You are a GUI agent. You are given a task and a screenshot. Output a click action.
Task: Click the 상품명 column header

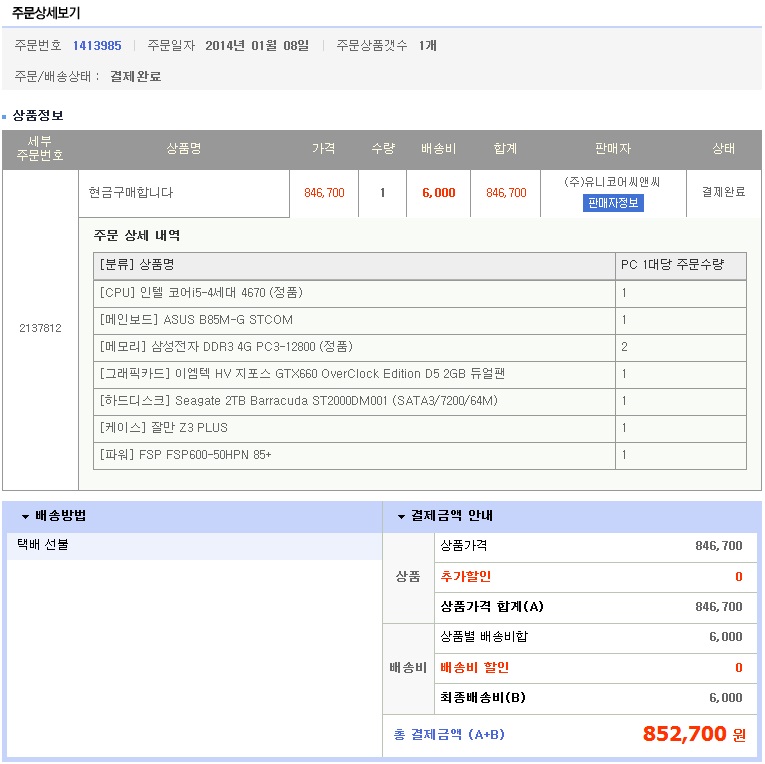(x=183, y=149)
